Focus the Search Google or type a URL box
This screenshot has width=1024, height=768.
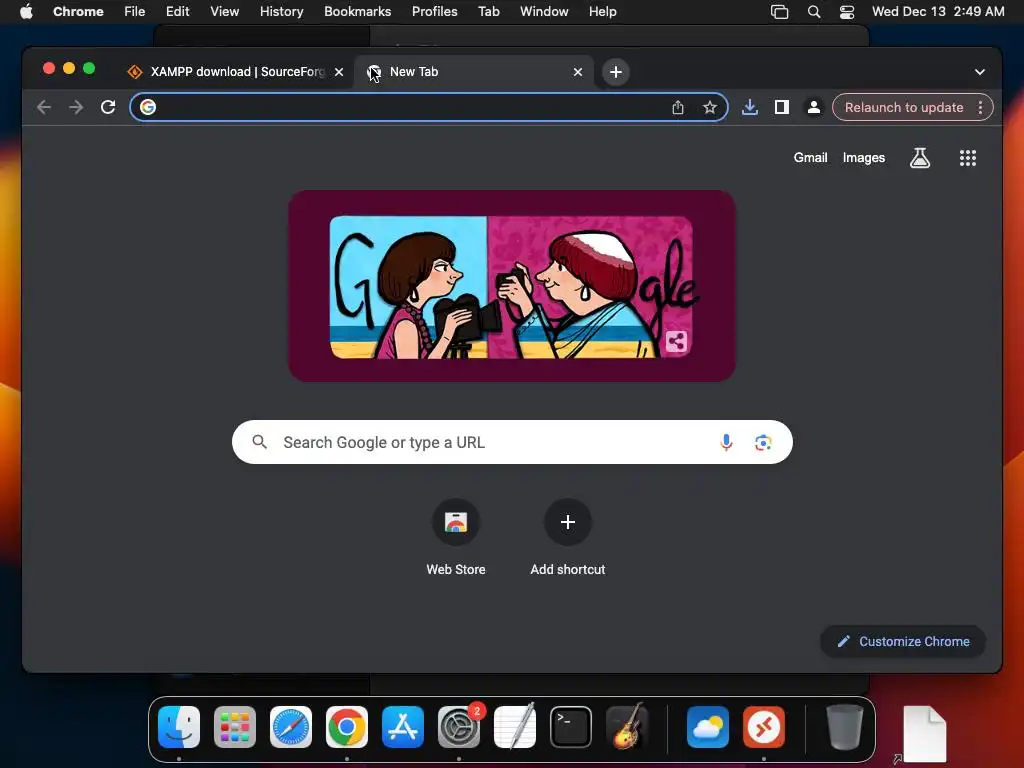(x=512, y=442)
